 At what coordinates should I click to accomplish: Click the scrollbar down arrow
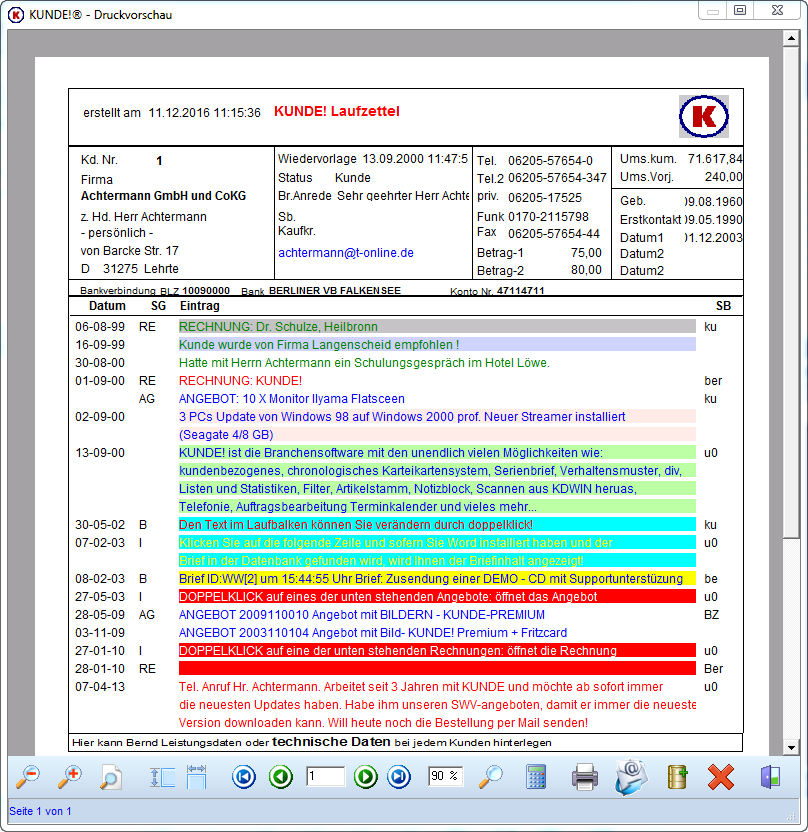click(x=792, y=748)
